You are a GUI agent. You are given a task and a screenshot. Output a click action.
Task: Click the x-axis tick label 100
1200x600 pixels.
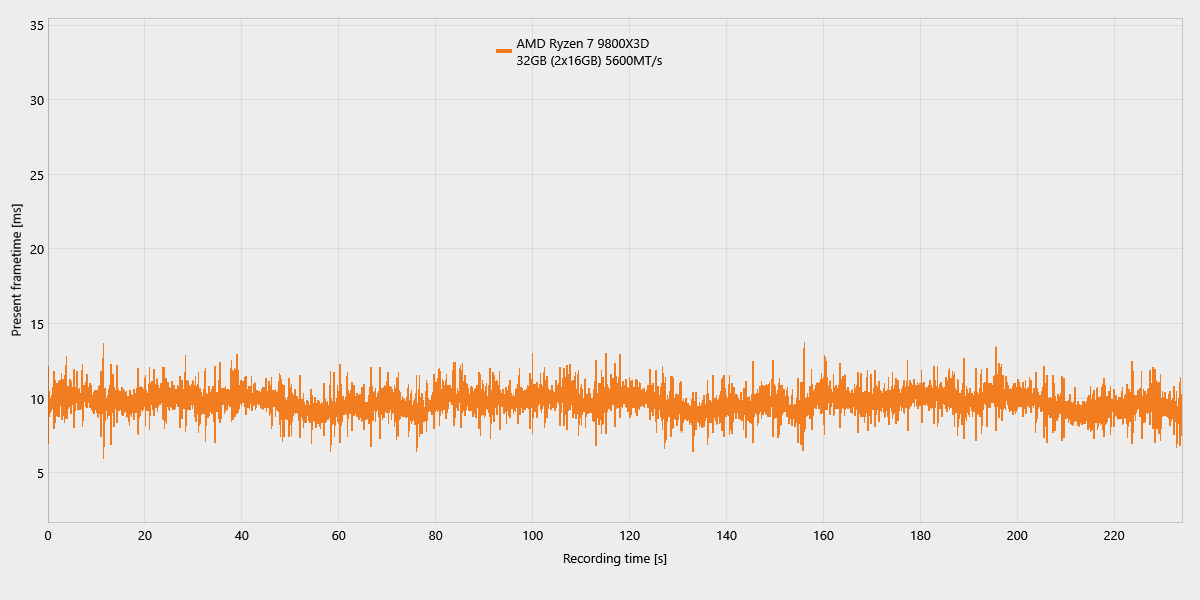(x=533, y=536)
